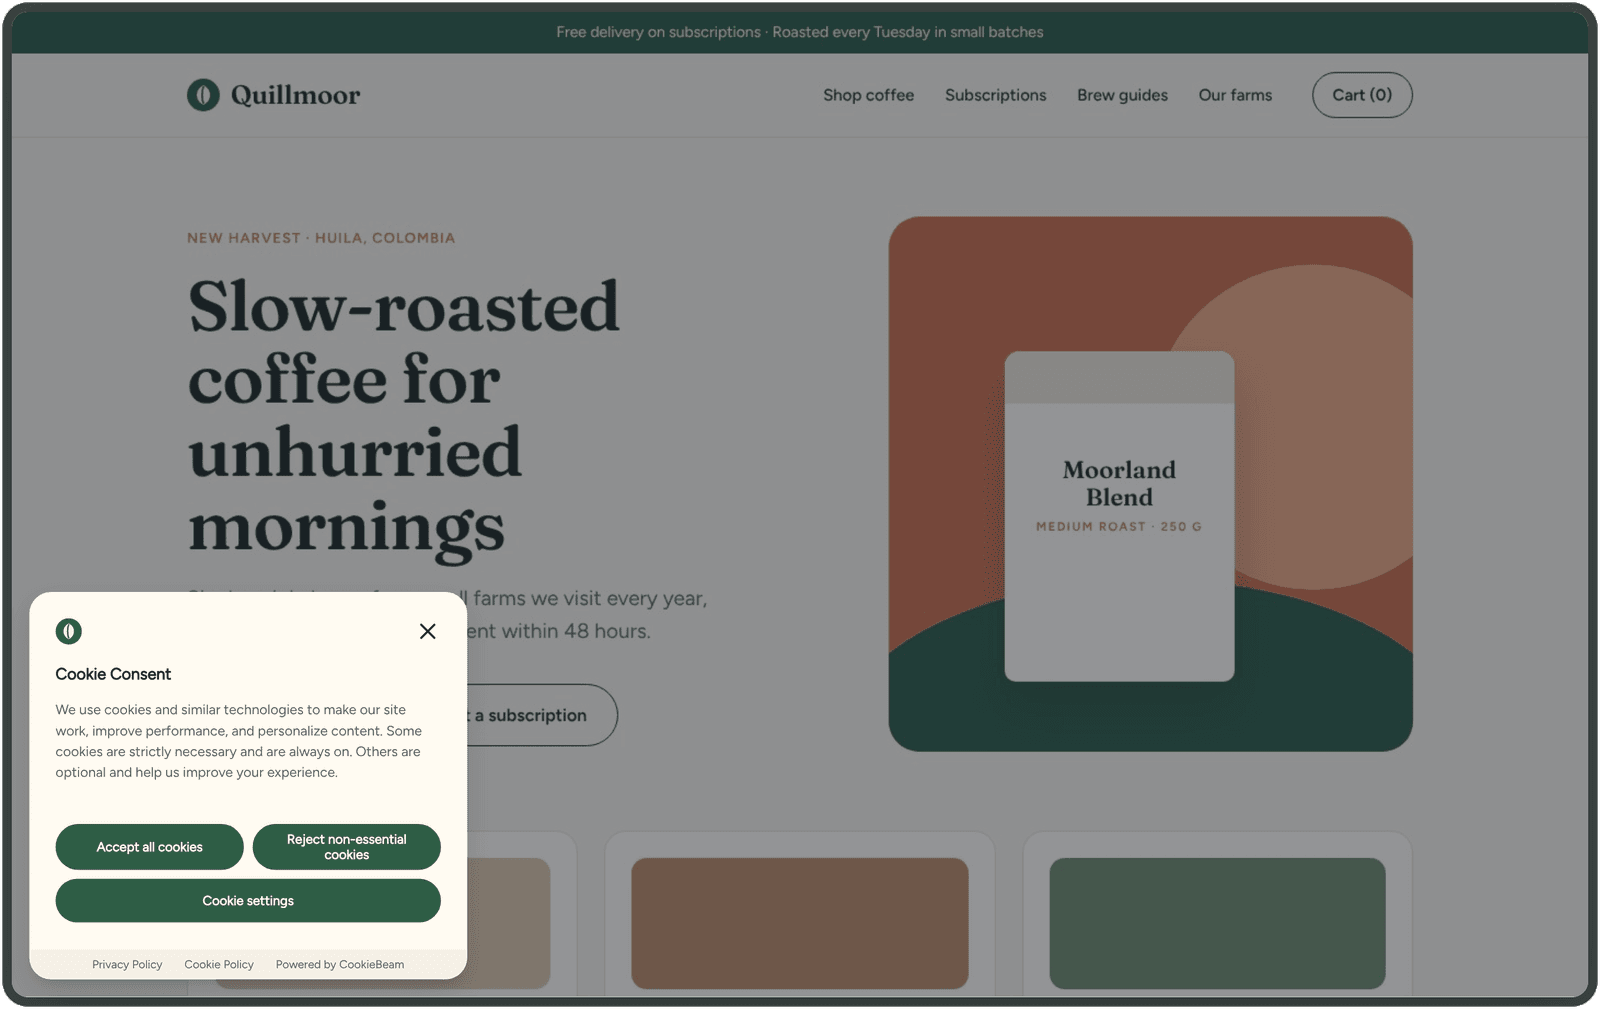Image resolution: width=1600 pixels, height=1009 pixels.
Task: Click the free delivery announcement banner
Action: click(800, 32)
